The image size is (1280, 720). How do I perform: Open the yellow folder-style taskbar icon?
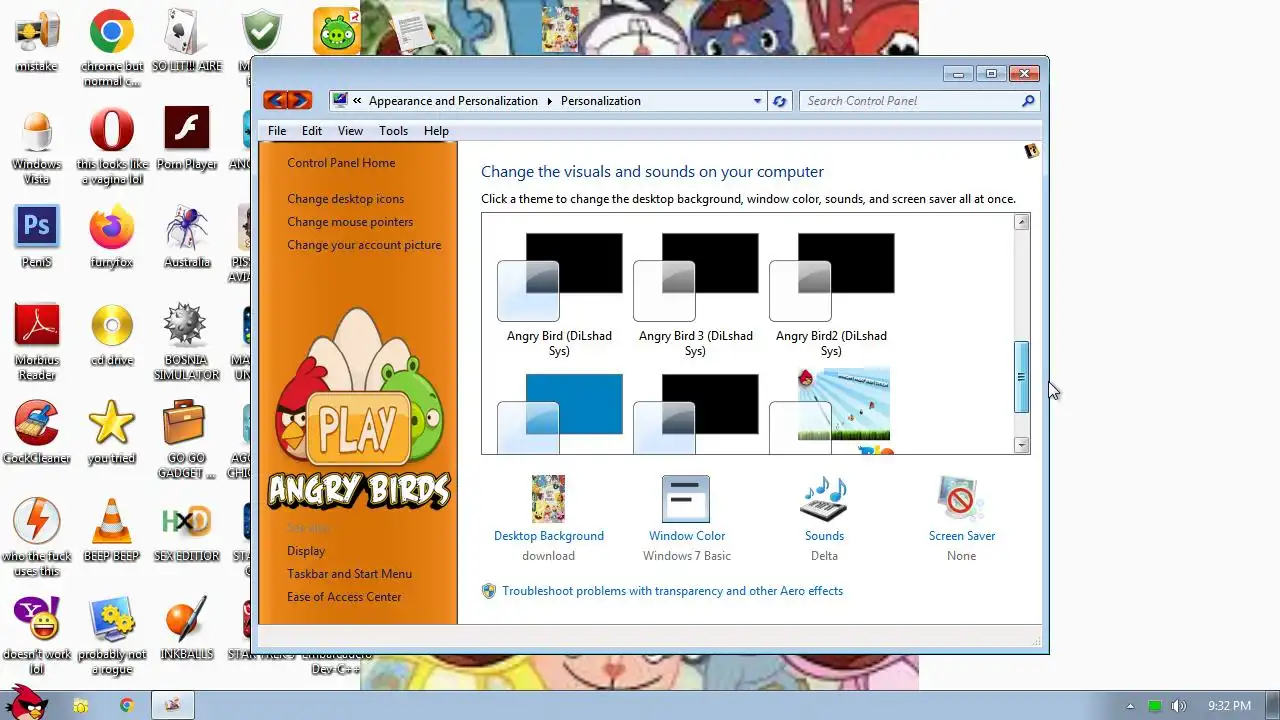81,705
